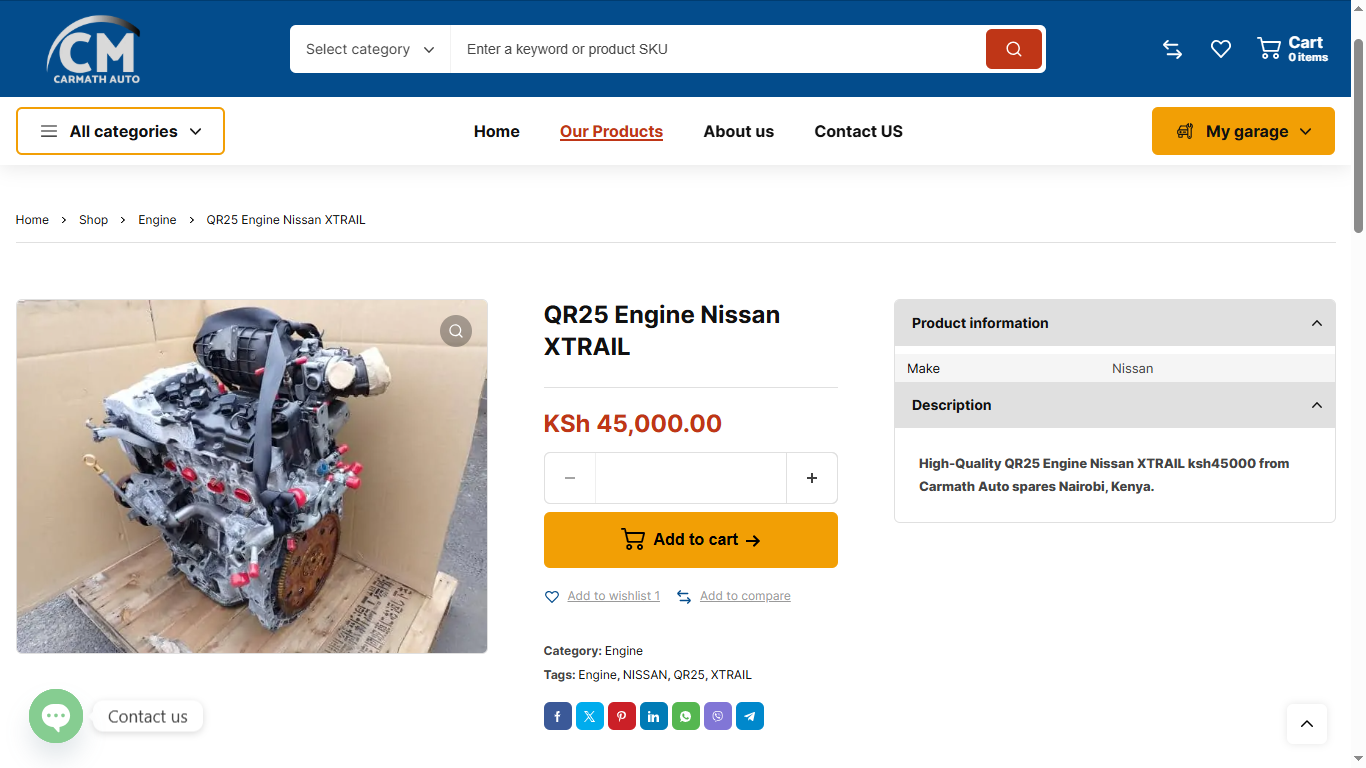Screen dimensions: 1366x768
Task: Collapse the Description section
Action: pos(1316,405)
